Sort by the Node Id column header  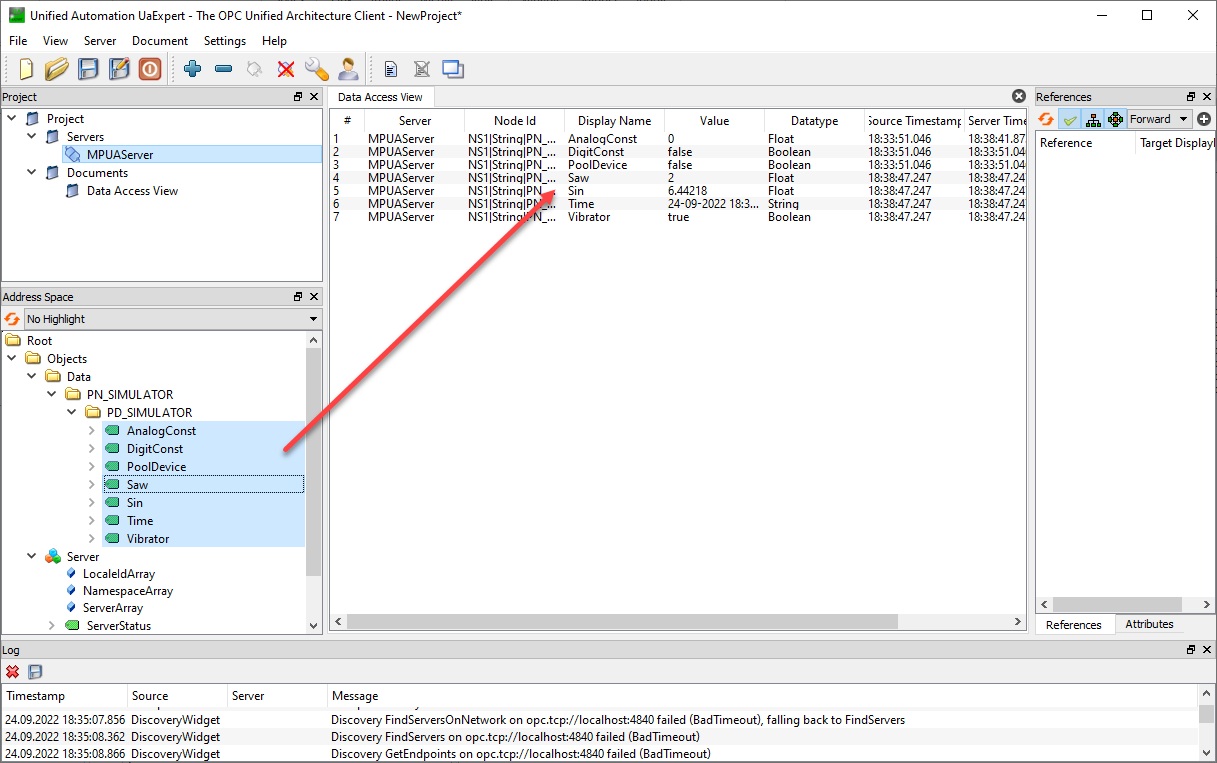point(515,121)
